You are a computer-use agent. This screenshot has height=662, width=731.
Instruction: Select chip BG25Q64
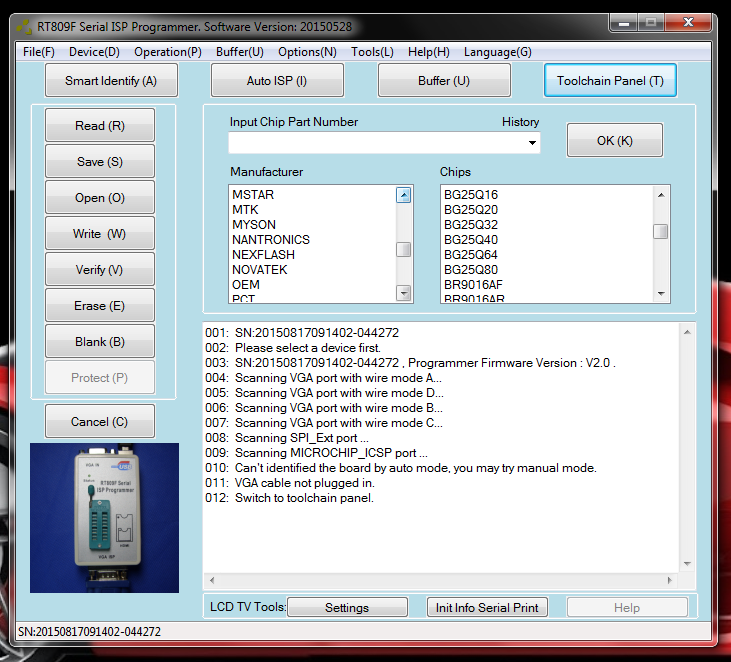(x=471, y=255)
